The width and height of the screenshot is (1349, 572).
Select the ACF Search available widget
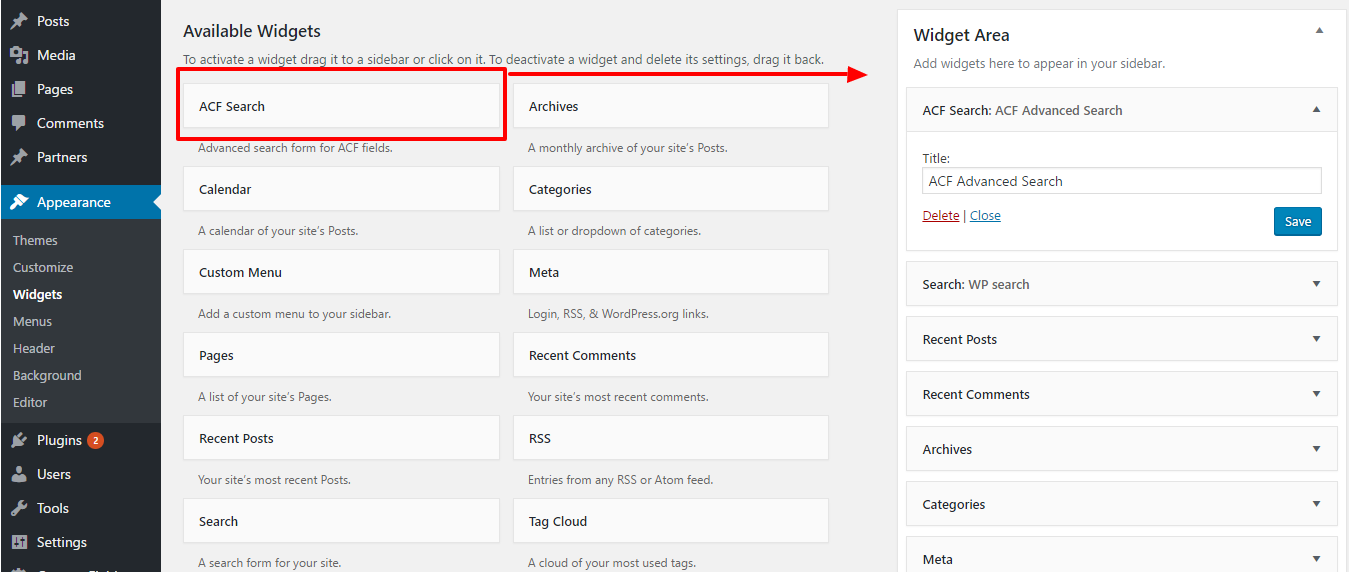341,106
